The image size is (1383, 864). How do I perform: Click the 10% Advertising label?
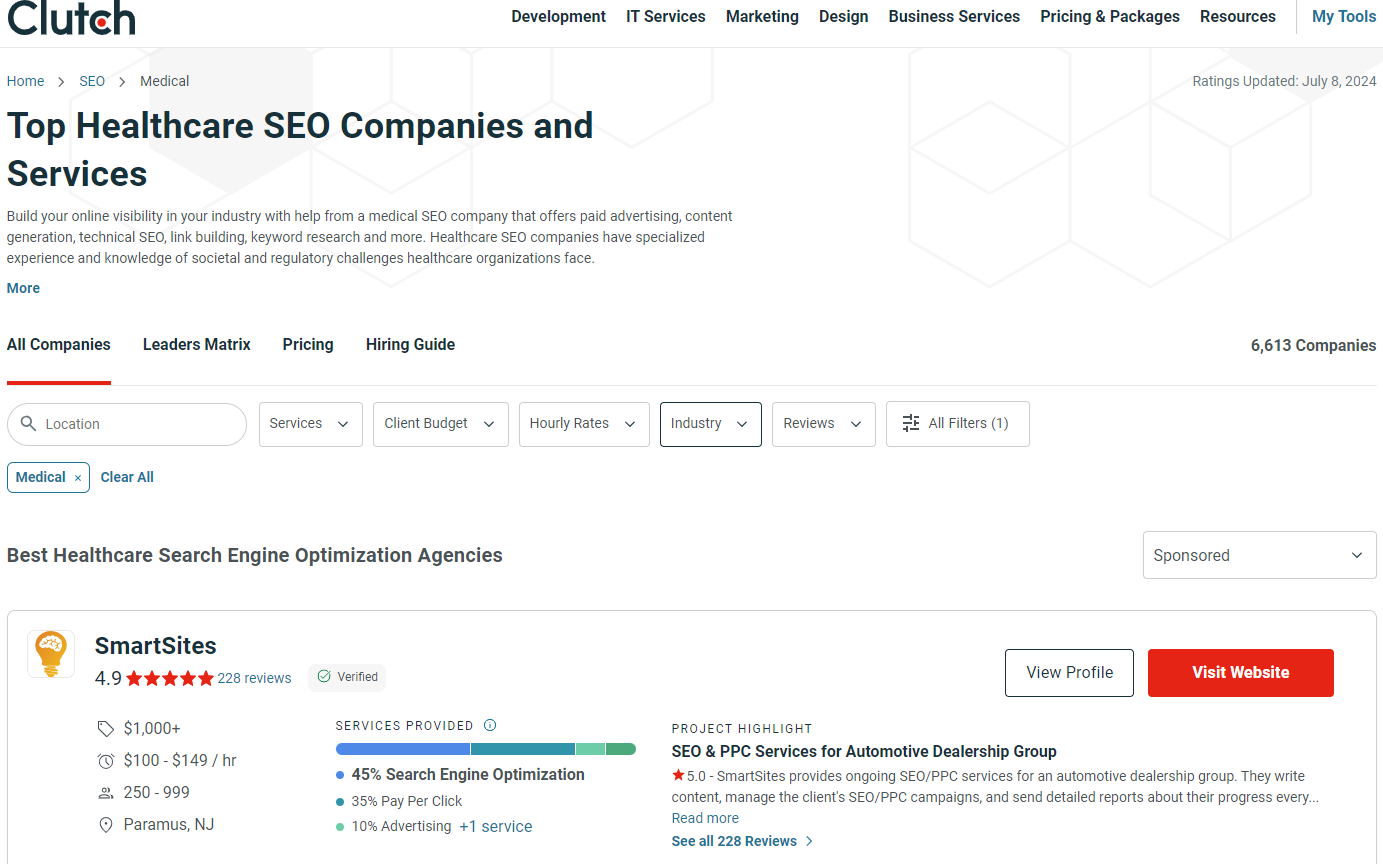[401, 827]
